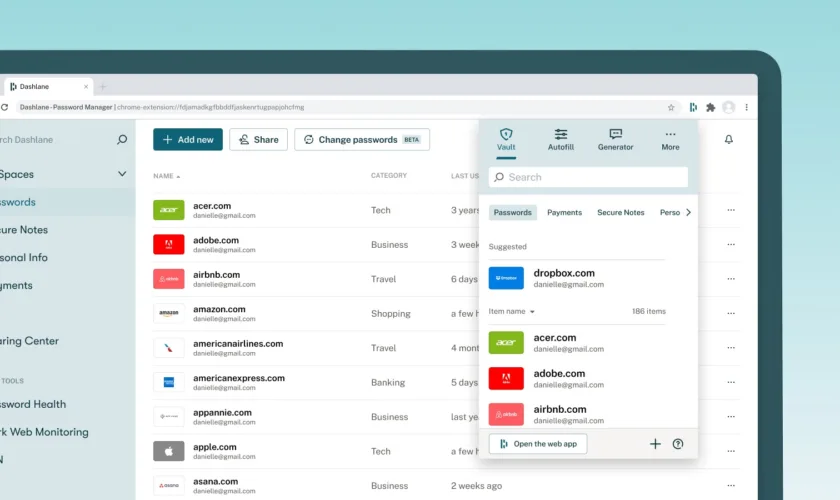Click the sidebar search magnifier icon

tap(122, 139)
